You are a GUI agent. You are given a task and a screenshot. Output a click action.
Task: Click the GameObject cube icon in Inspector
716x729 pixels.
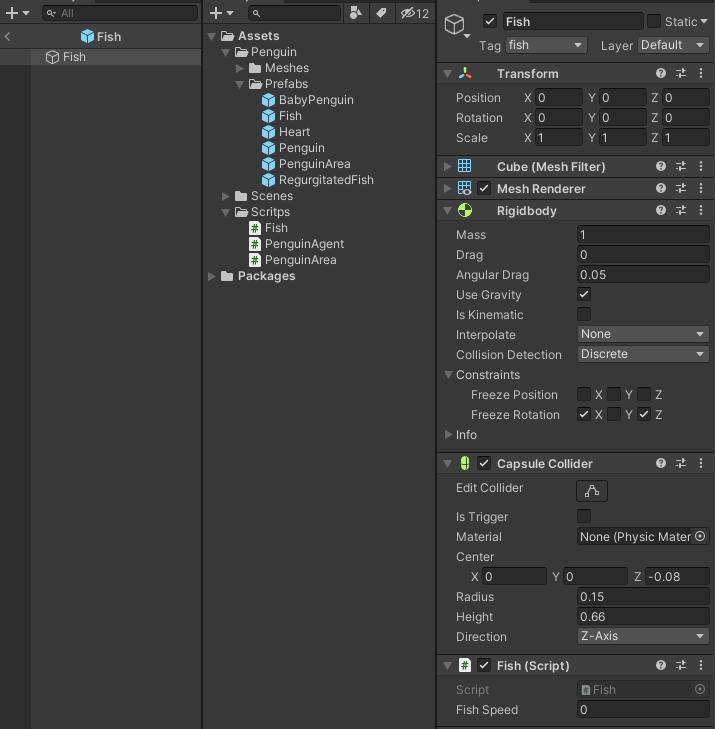pos(455,24)
